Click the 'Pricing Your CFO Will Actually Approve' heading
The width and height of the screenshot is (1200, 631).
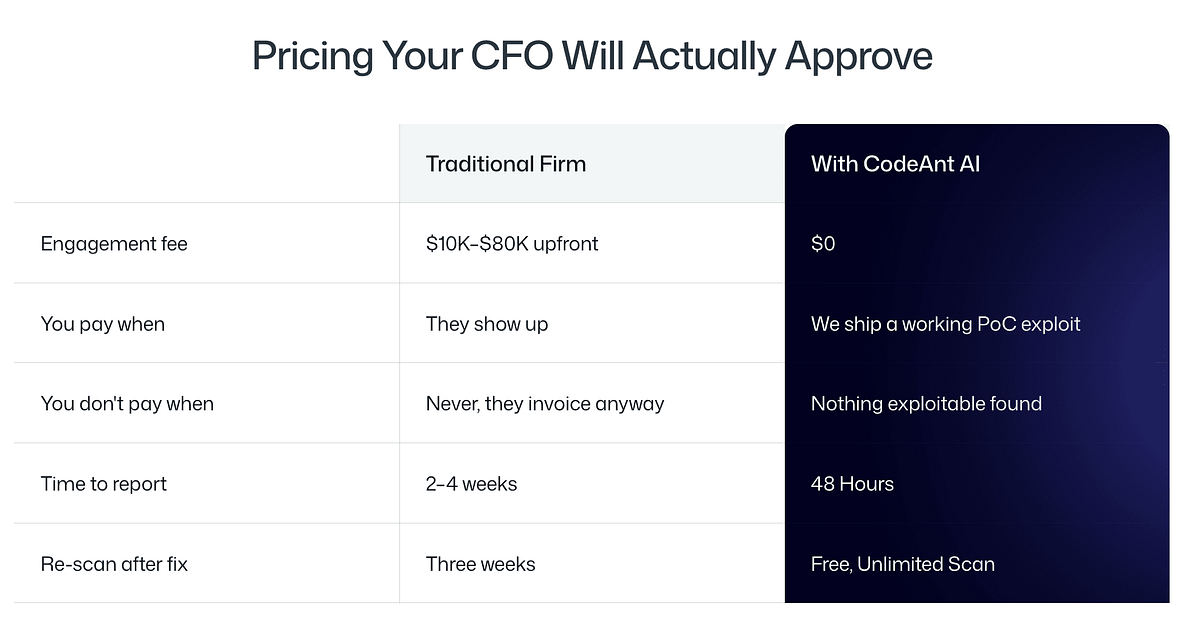point(592,56)
